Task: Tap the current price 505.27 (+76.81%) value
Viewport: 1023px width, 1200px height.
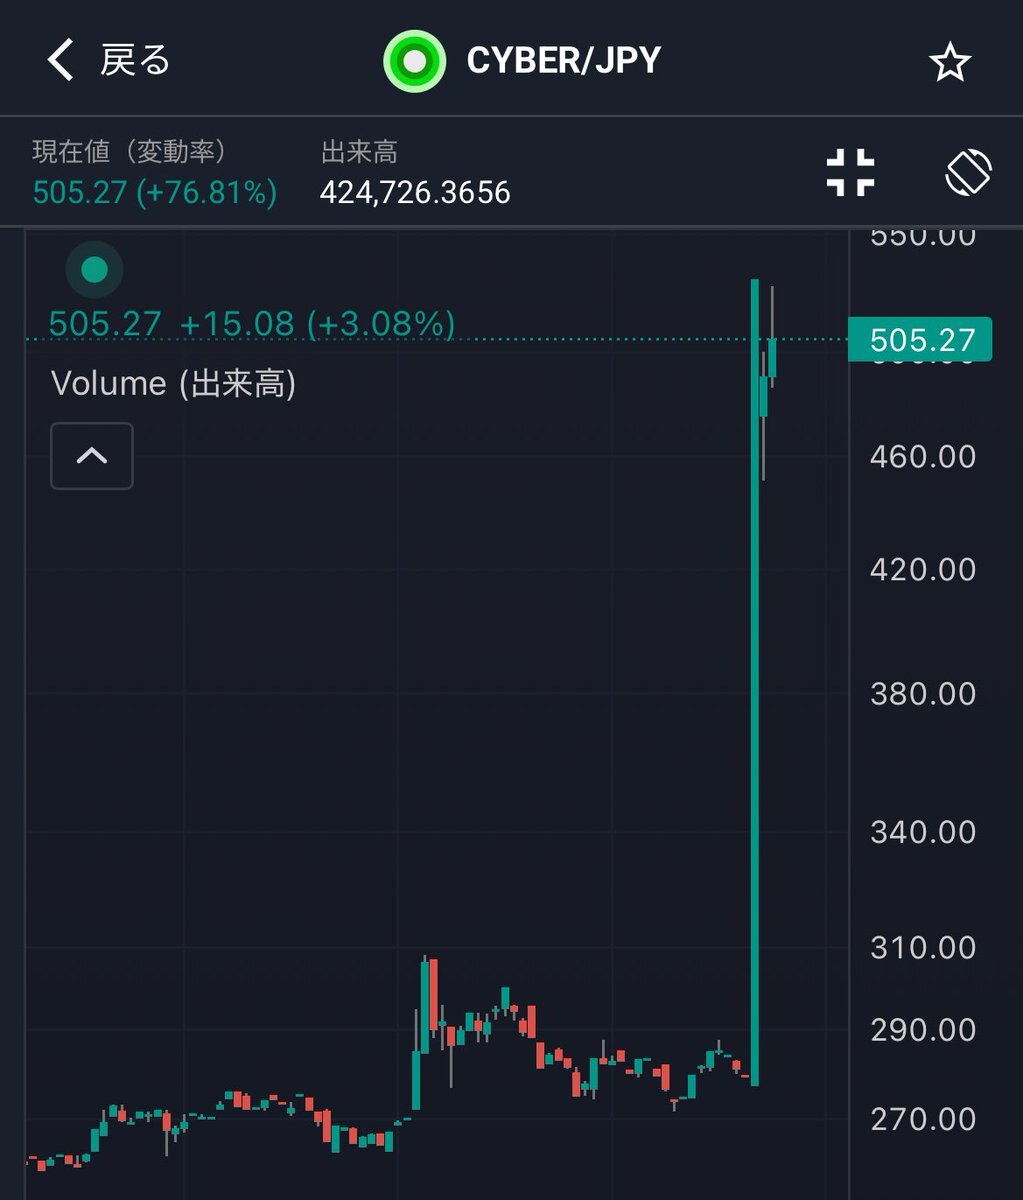Action: 155,192
